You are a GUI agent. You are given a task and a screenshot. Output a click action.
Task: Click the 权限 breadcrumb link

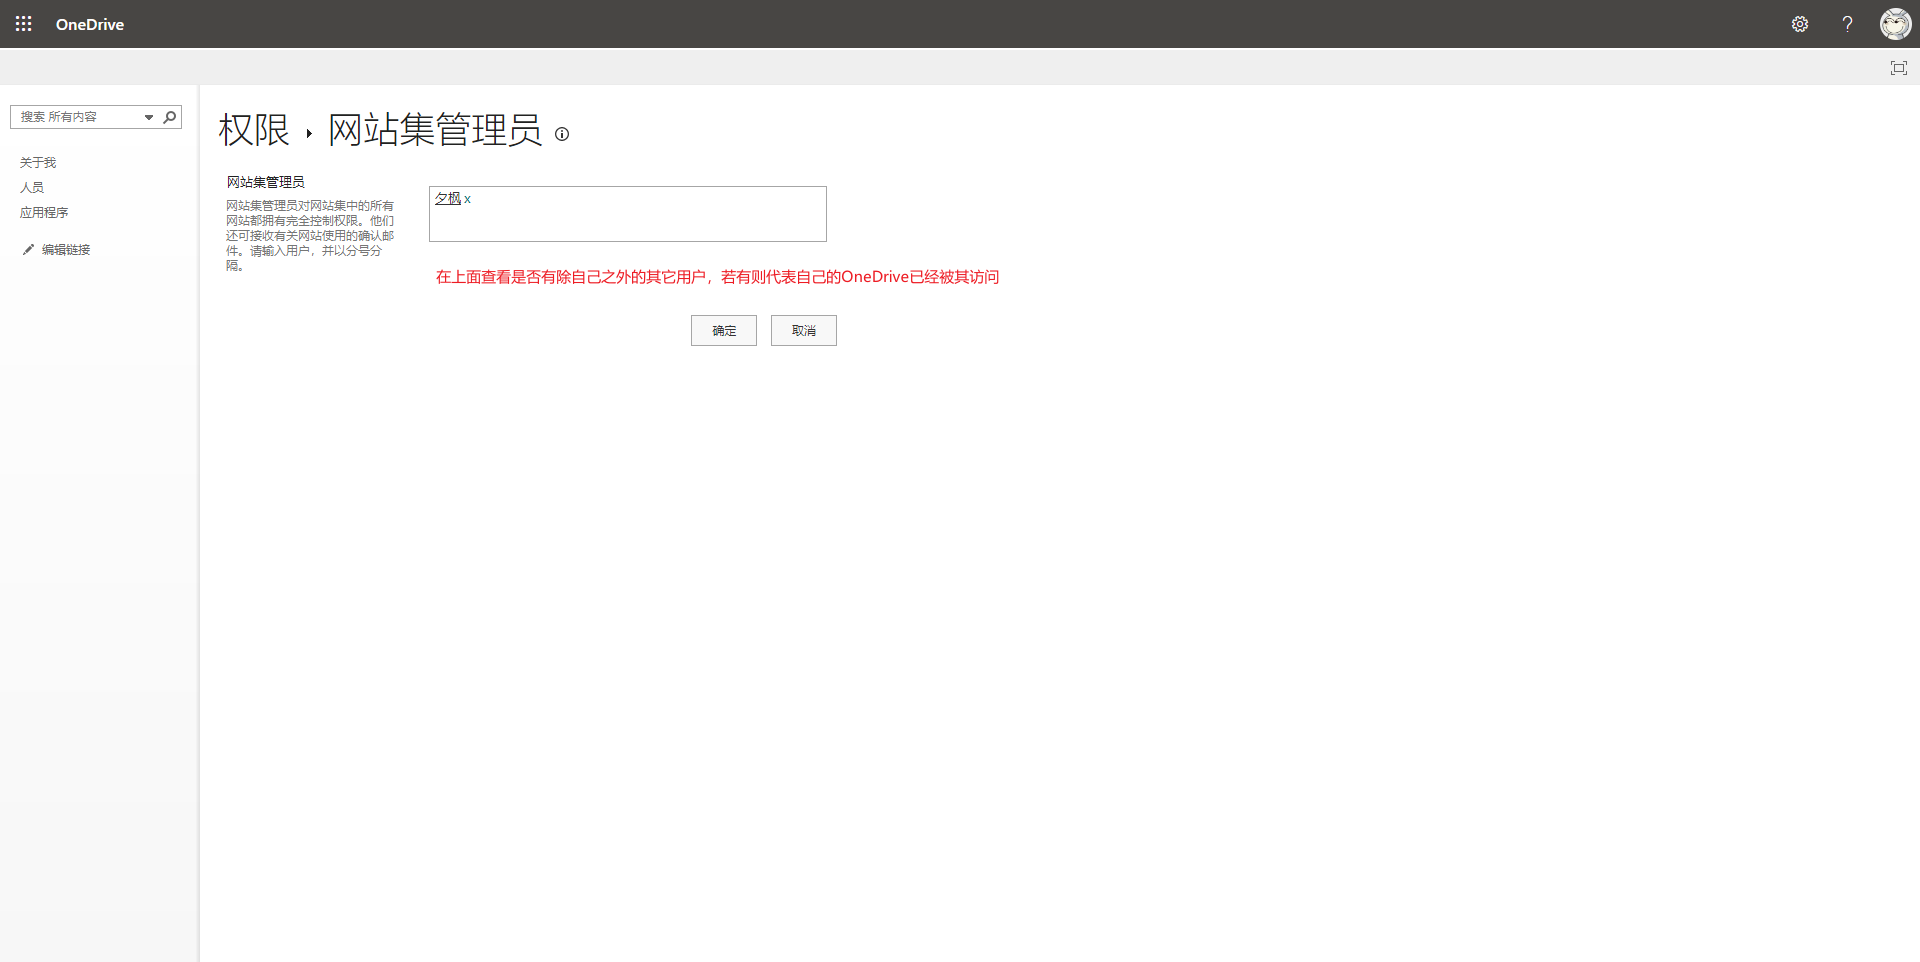click(x=254, y=130)
